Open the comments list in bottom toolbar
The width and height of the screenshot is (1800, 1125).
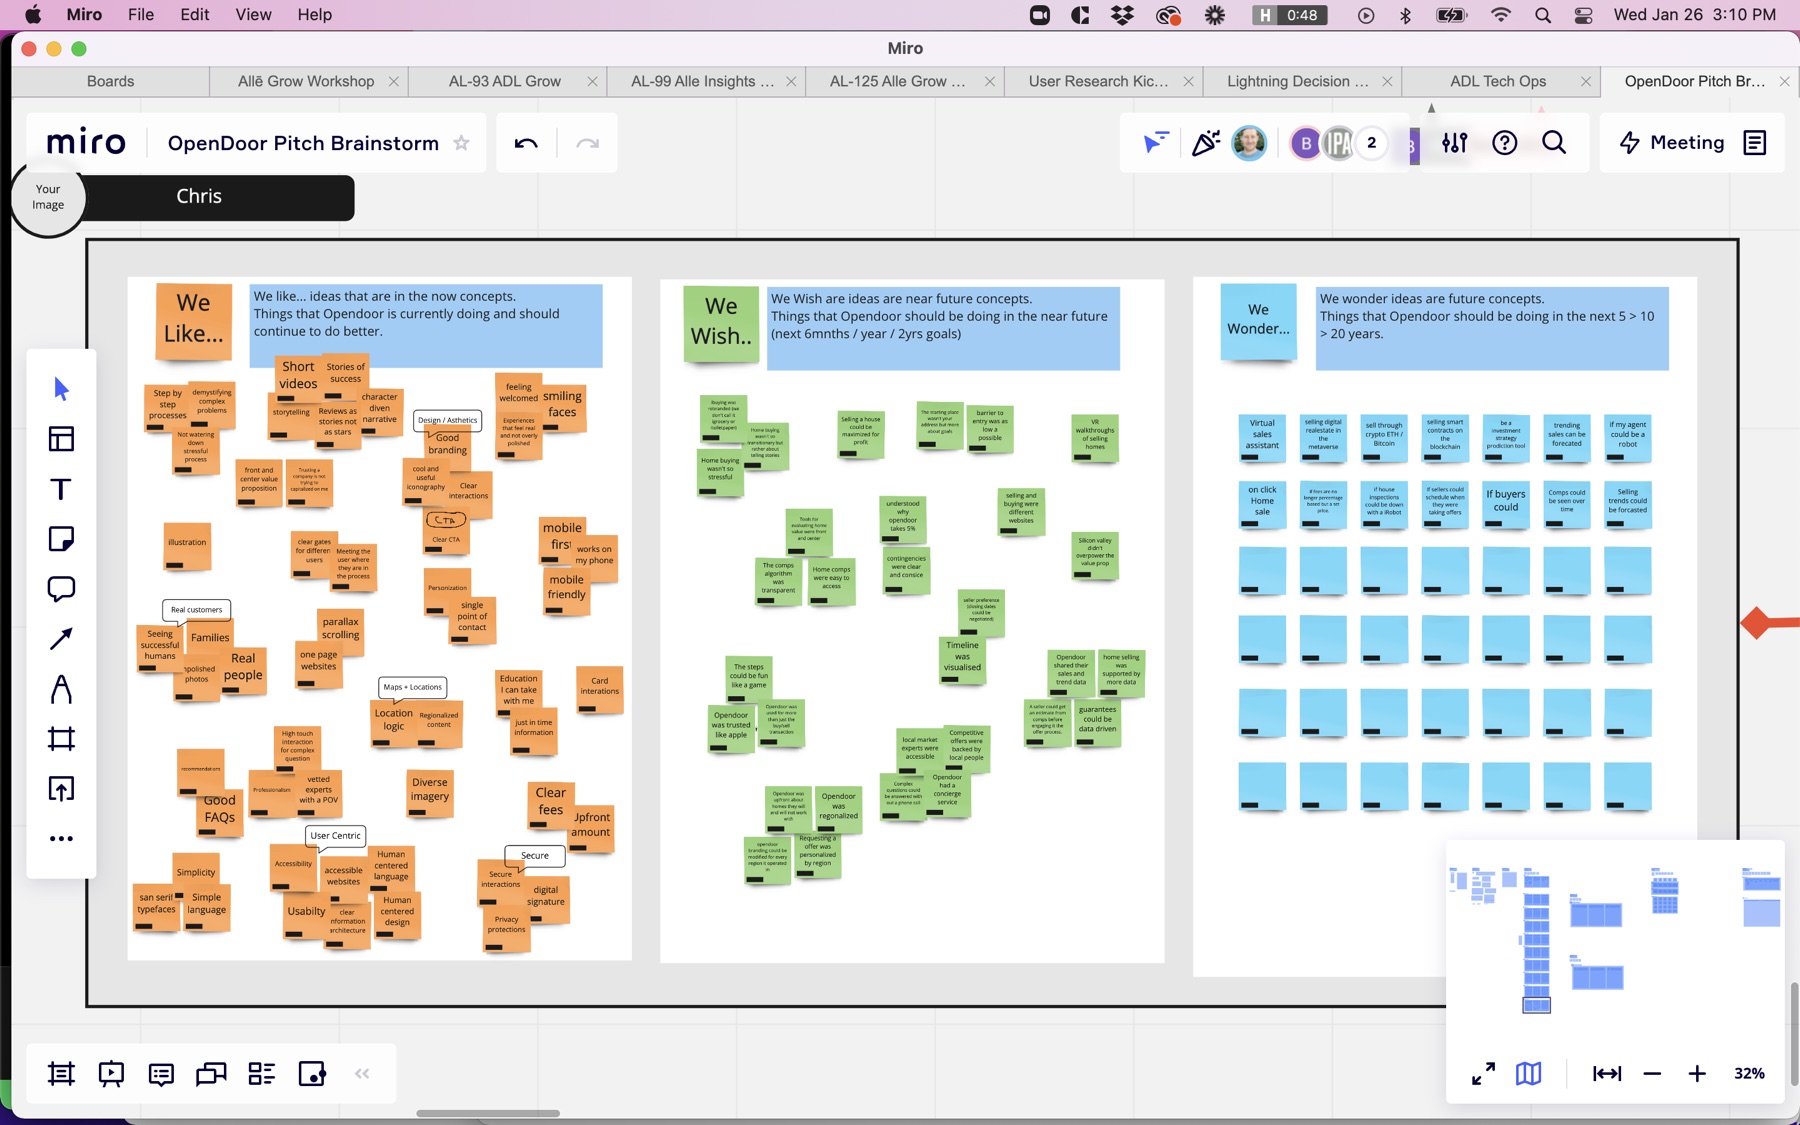click(161, 1074)
